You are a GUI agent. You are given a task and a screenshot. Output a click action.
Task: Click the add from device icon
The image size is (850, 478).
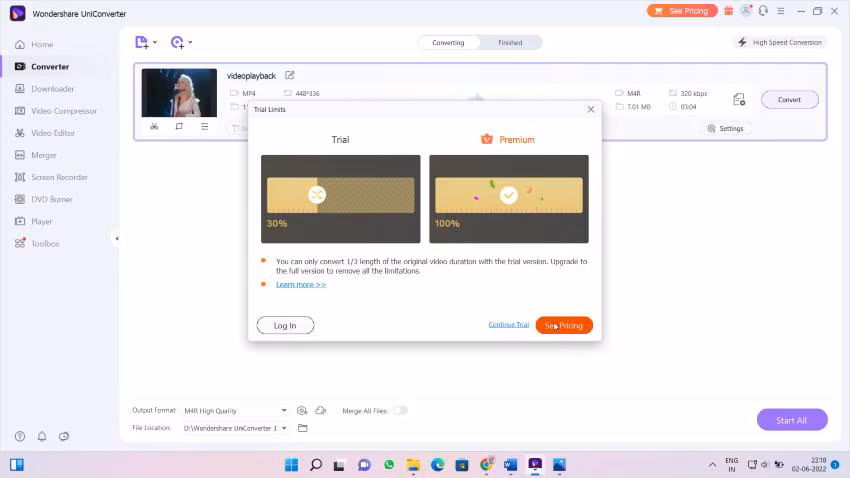point(177,42)
